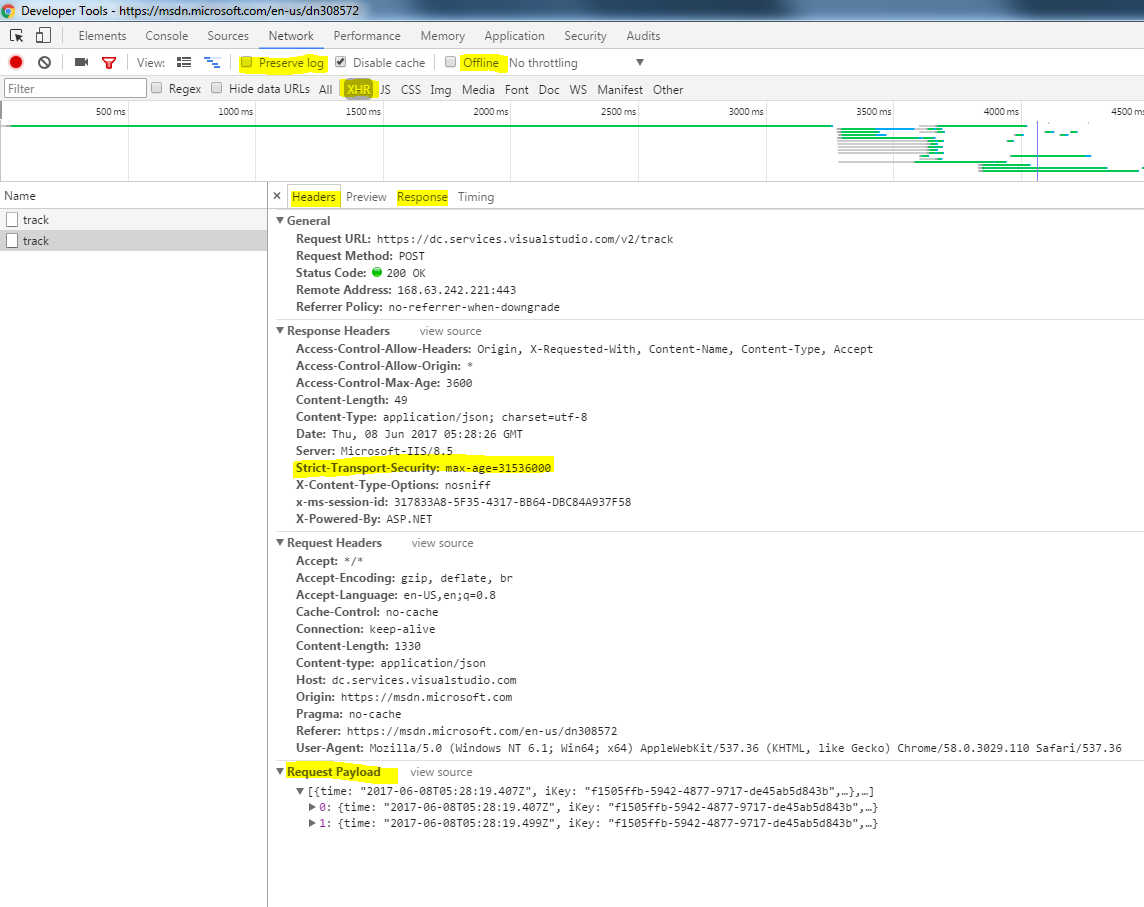Viewport: 1144px width, 907px height.
Task: Filter requests by All types
Action: click(x=325, y=90)
